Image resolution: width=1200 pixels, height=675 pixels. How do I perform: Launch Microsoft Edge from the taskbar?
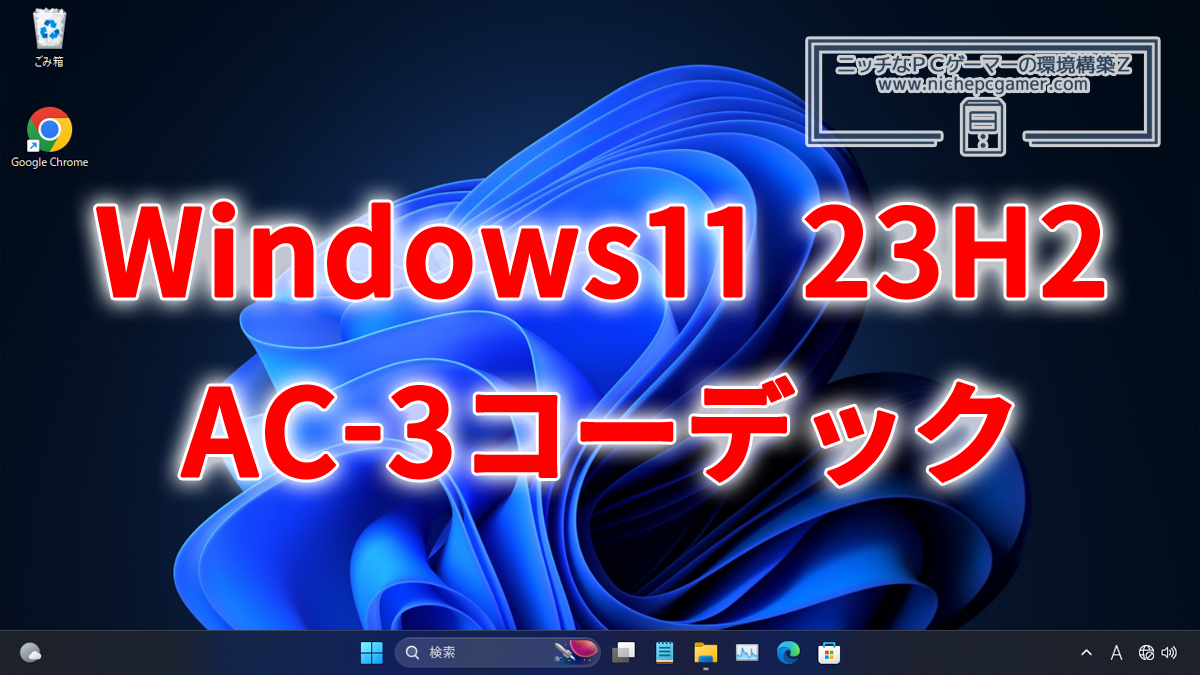(x=788, y=653)
